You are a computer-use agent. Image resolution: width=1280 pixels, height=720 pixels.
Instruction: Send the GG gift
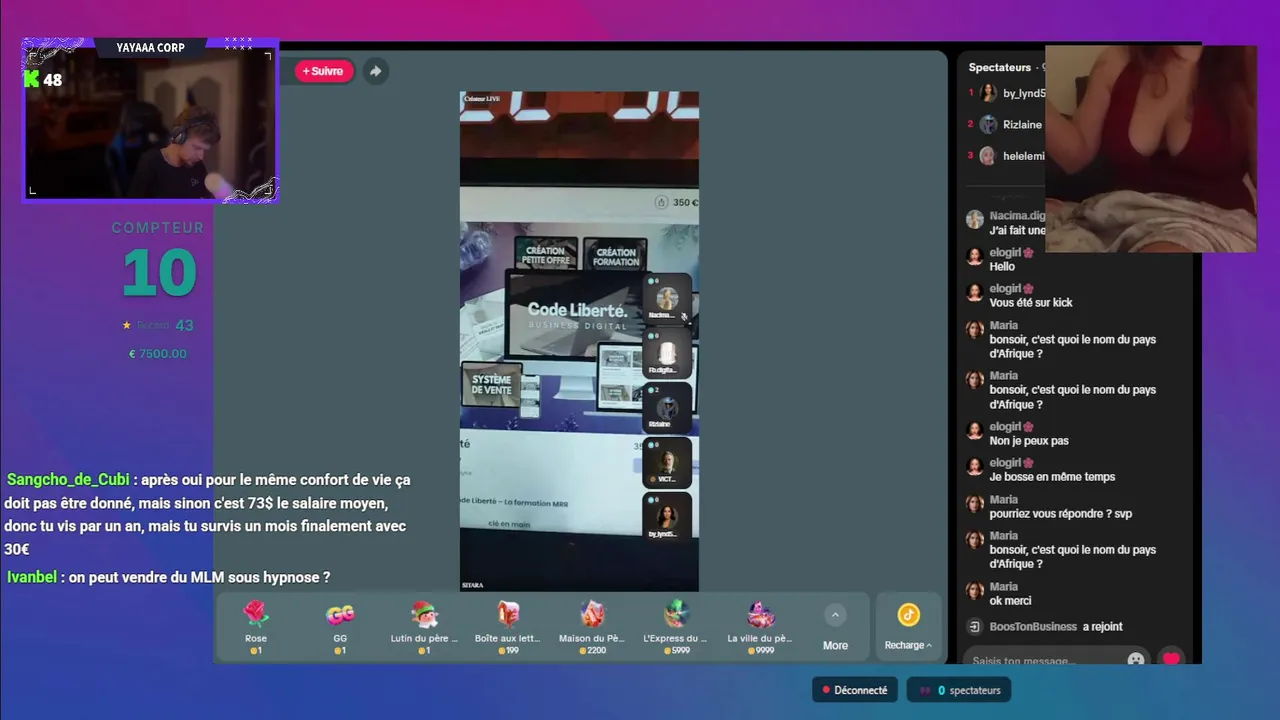tap(340, 627)
